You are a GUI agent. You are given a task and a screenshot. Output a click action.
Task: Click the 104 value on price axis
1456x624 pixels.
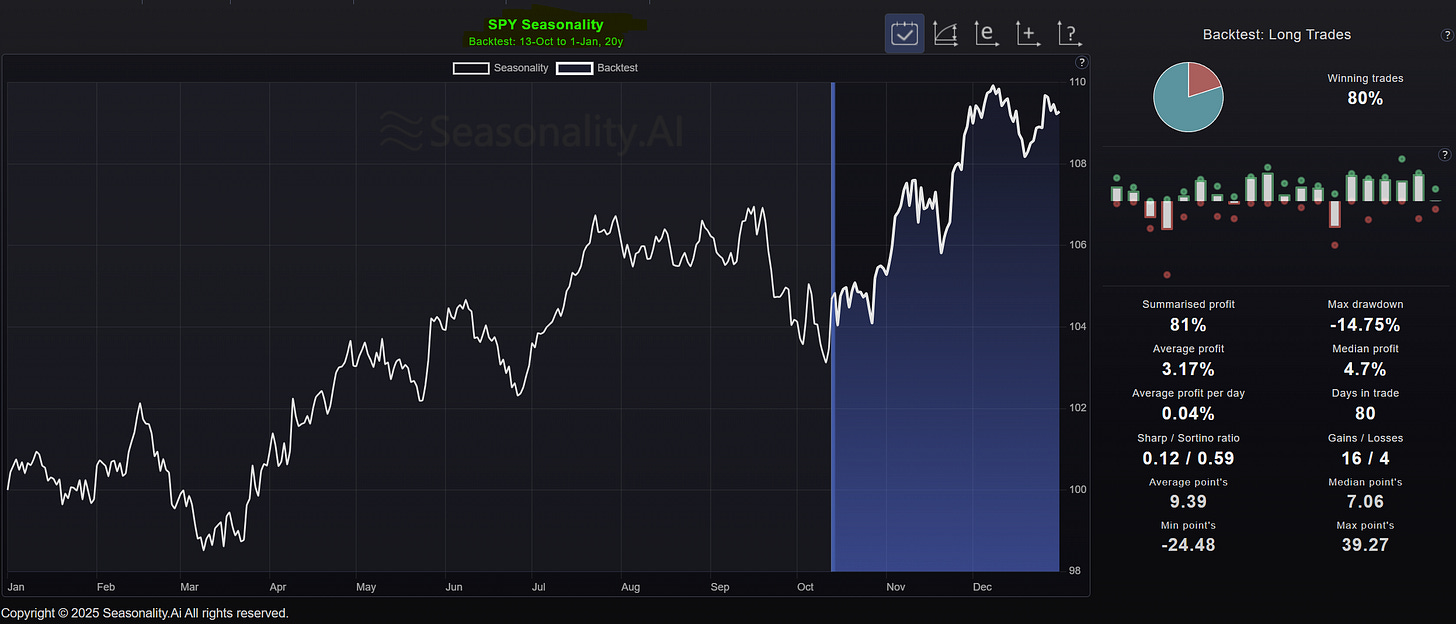(x=1078, y=326)
